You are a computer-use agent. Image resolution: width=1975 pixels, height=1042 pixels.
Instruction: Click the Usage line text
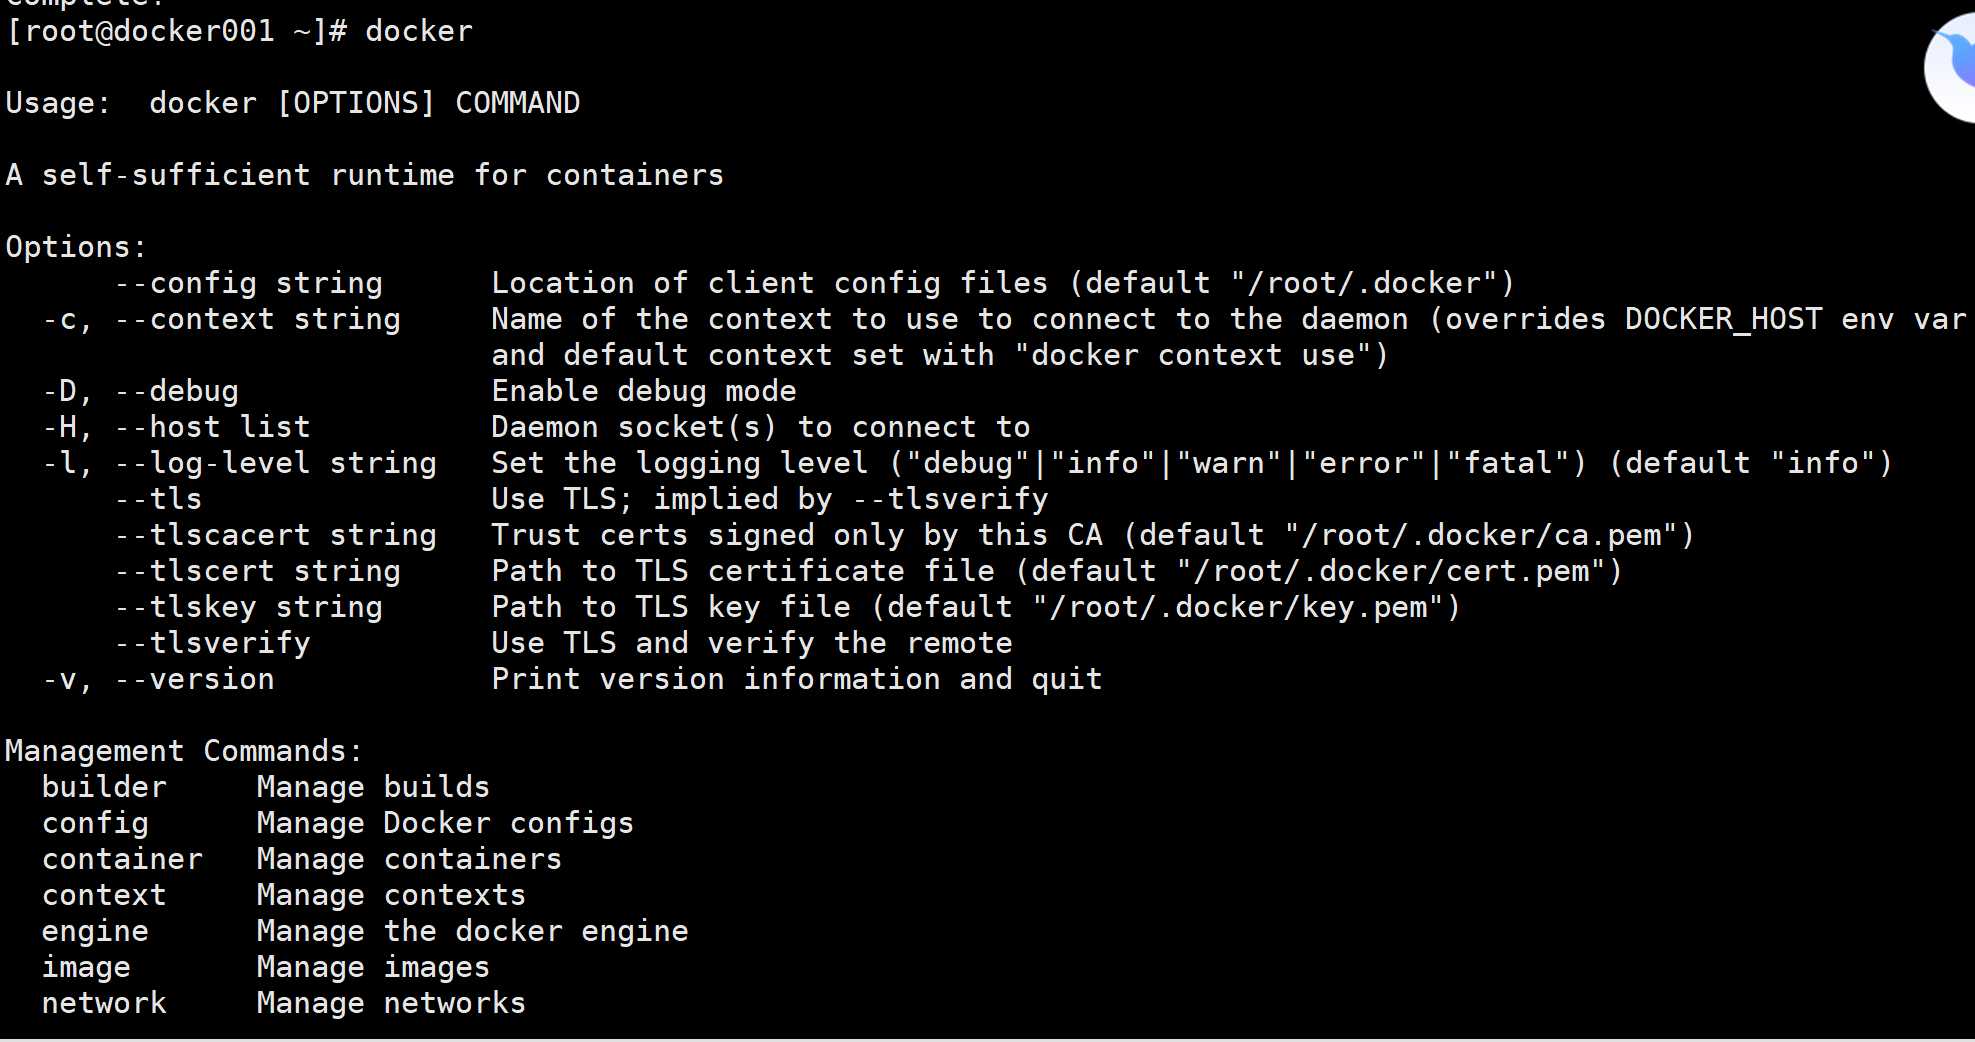(x=293, y=103)
